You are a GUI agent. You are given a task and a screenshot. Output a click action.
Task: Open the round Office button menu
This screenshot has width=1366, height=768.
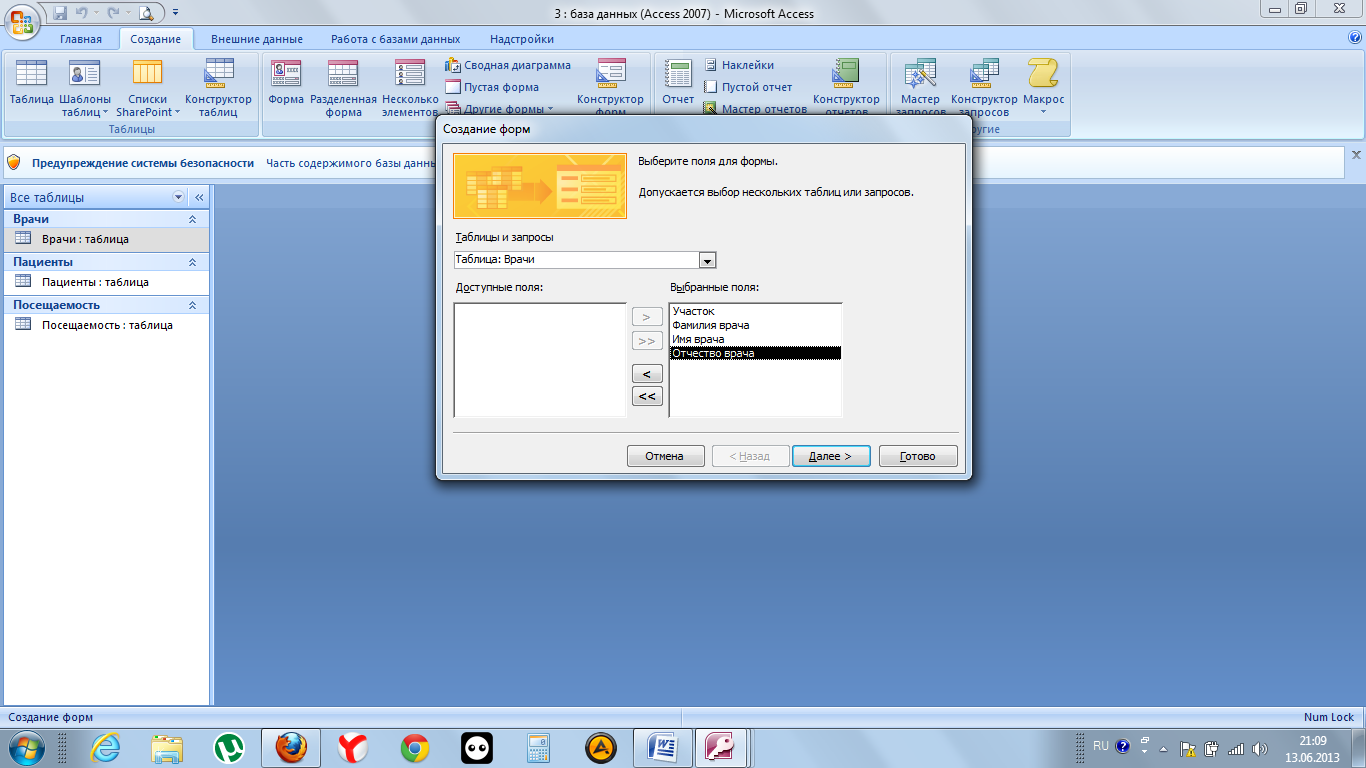click(x=21, y=21)
